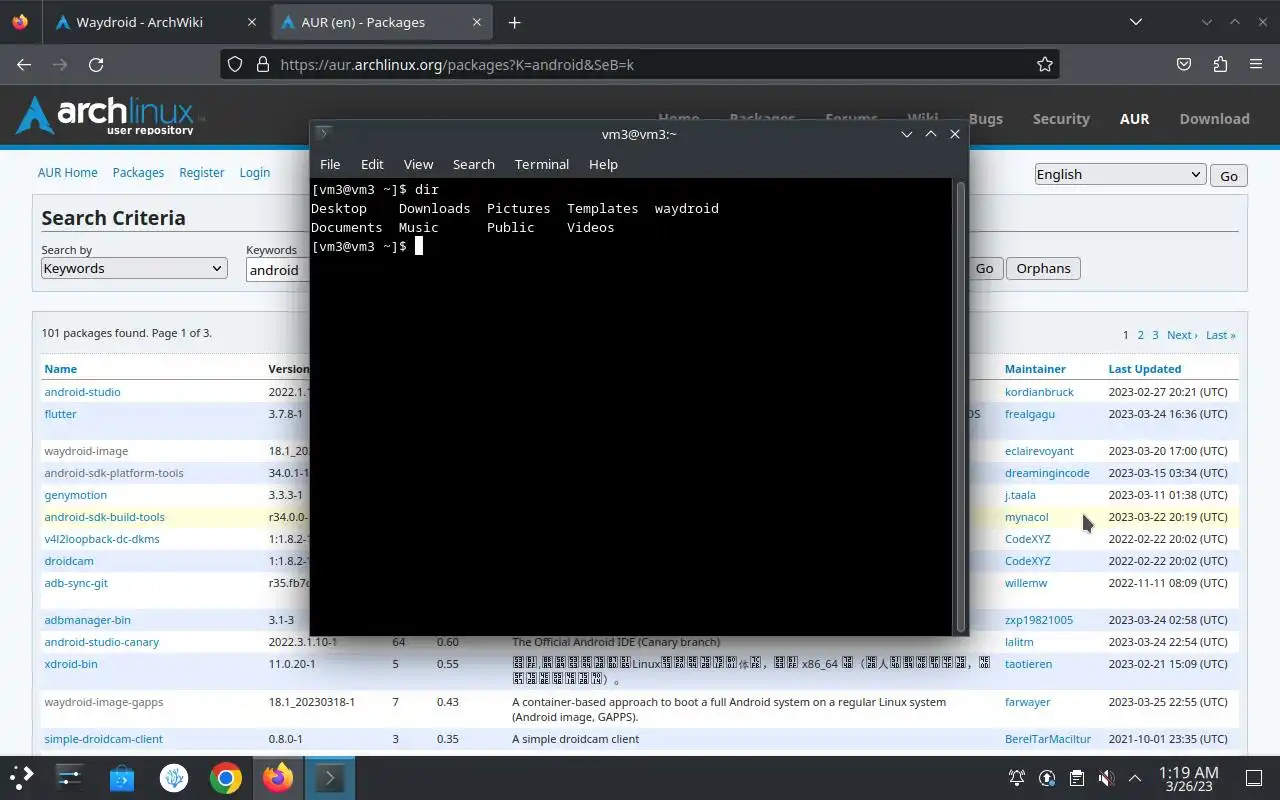Close the AUR (en) - Packages tab
Image resolution: width=1280 pixels, height=800 pixels.
pos(477,22)
